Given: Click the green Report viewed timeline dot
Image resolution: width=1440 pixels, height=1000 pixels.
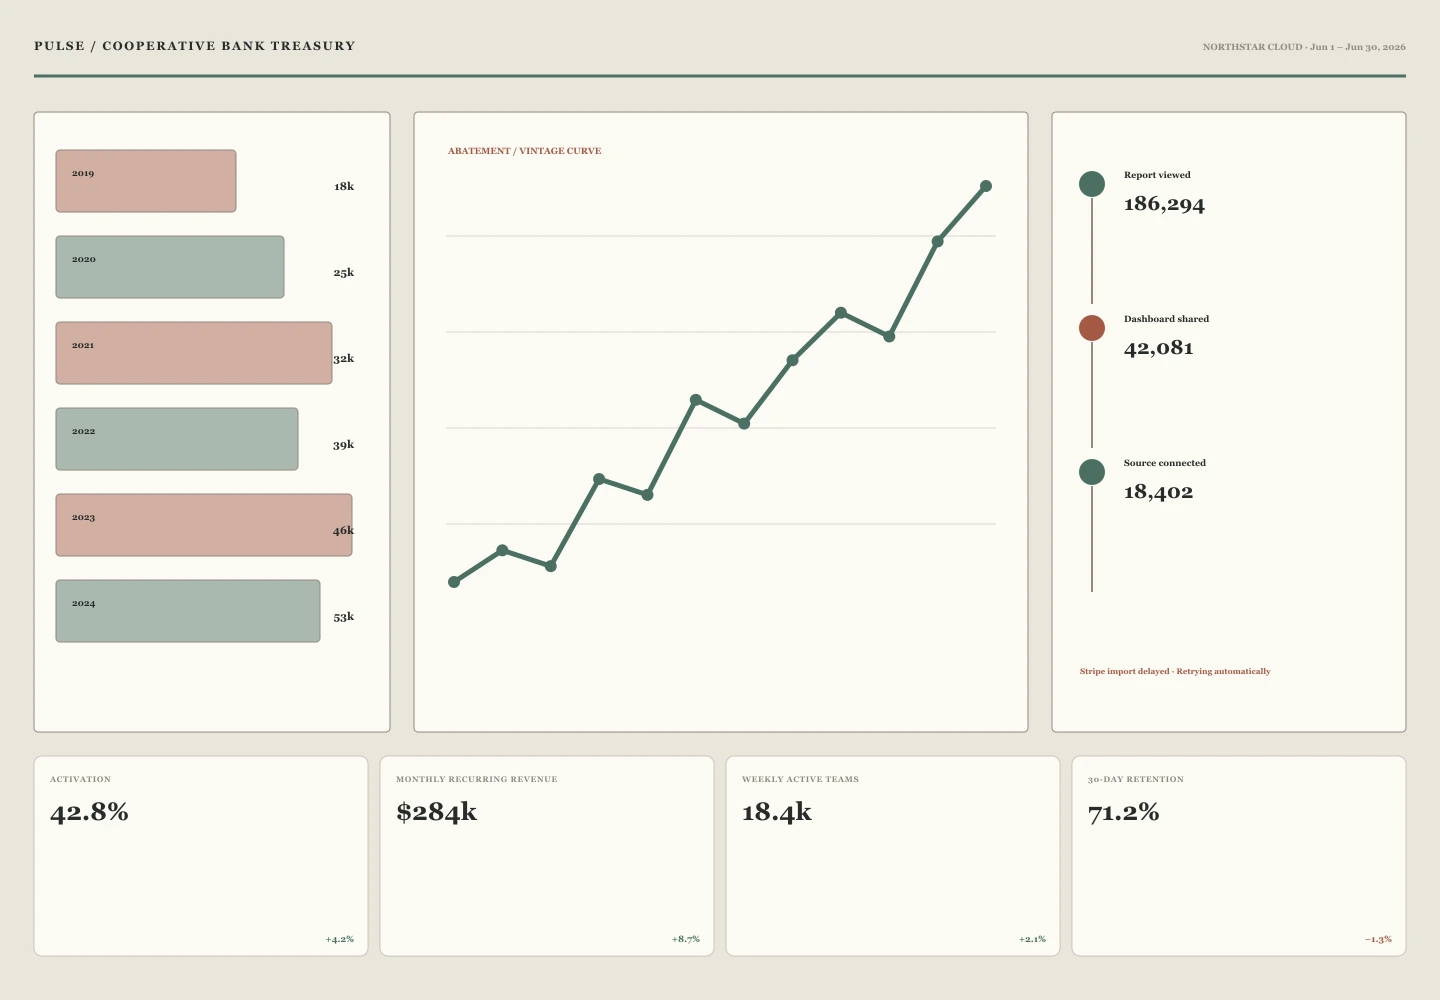Looking at the screenshot, I should coord(1092,184).
